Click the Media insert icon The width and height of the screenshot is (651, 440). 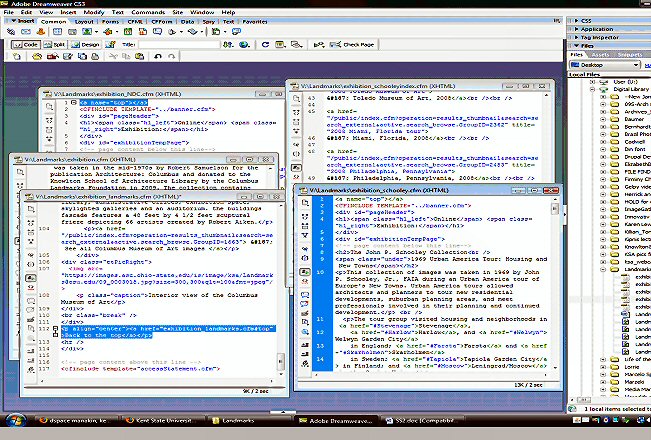click(x=108, y=32)
